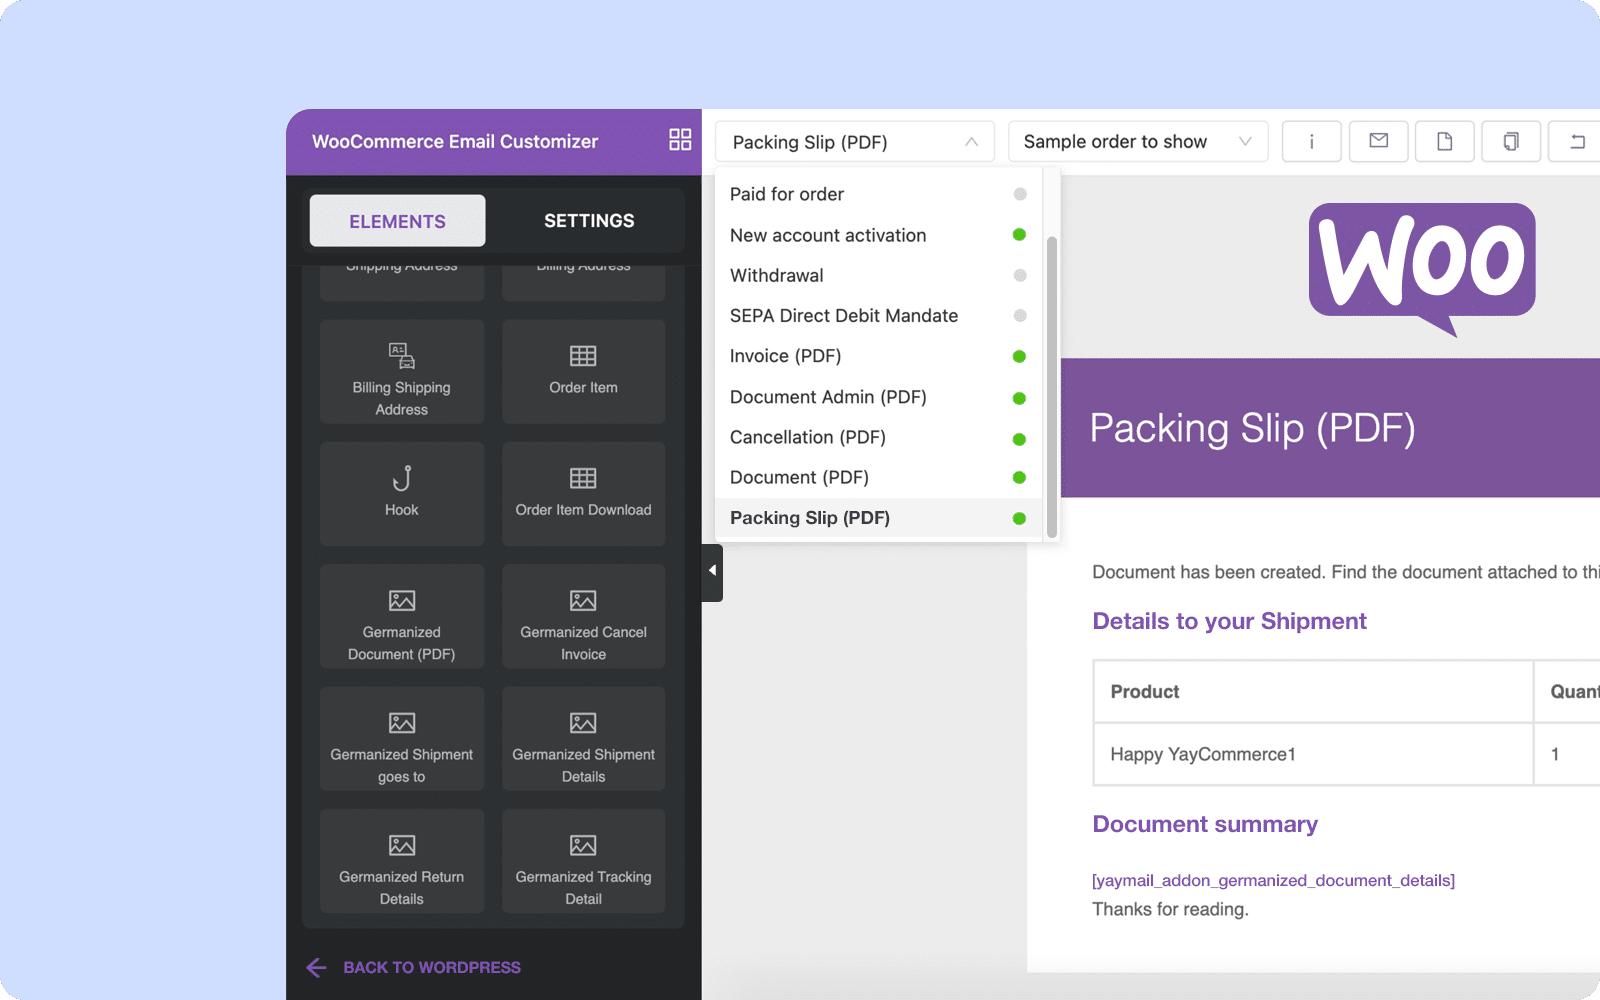Open the grid menu icon beside the customizer title
The width and height of the screenshot is (1600, 1000).
pyautogui.click(x=680, y=140)
